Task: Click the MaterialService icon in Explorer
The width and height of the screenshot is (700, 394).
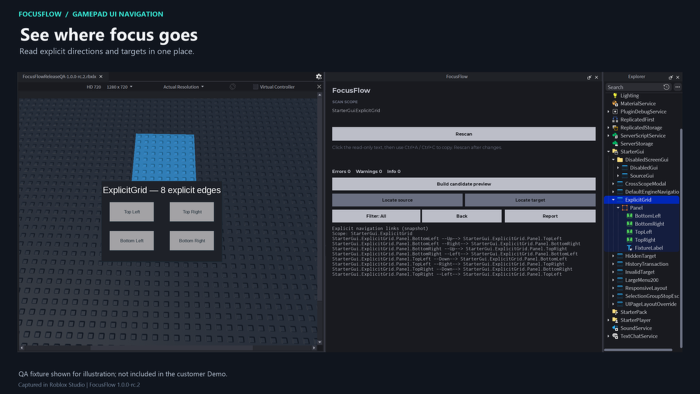Action: coord(615,104)
